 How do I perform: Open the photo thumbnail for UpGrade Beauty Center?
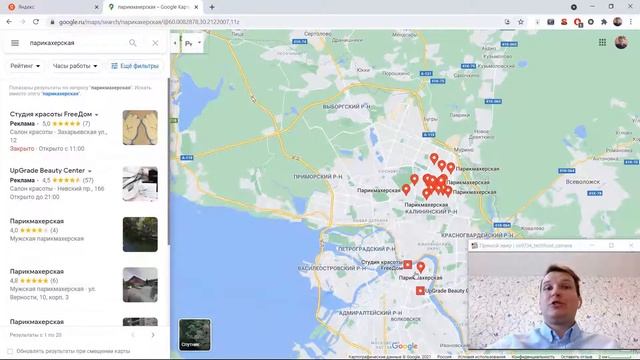click(140, 184)
